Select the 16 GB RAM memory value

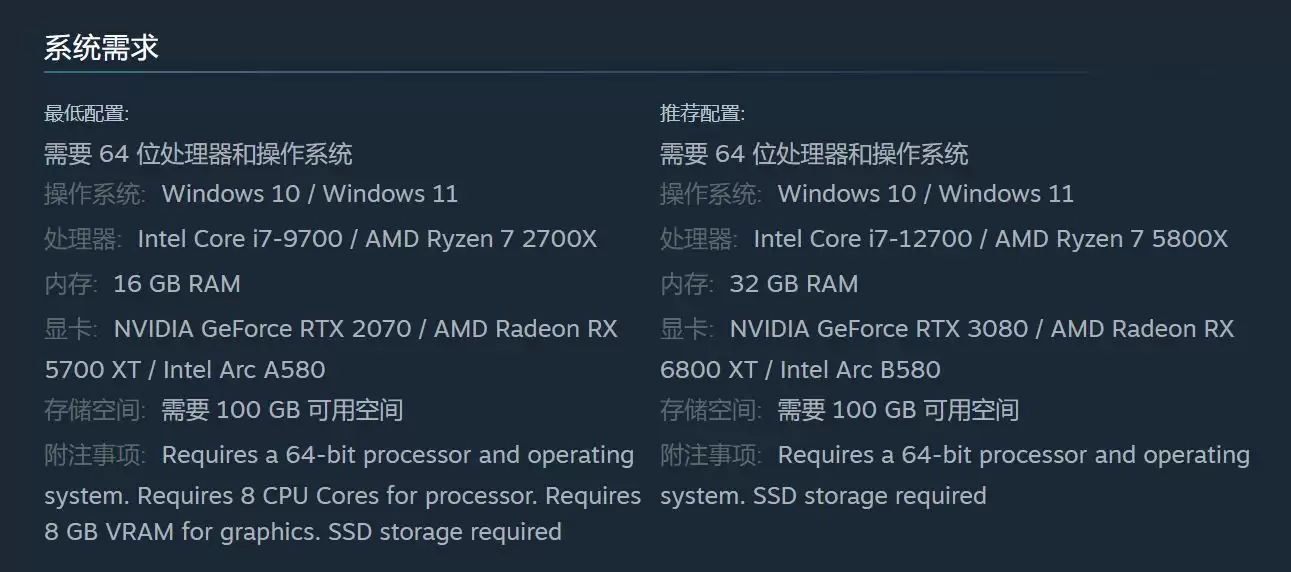(x=177, y=284)
